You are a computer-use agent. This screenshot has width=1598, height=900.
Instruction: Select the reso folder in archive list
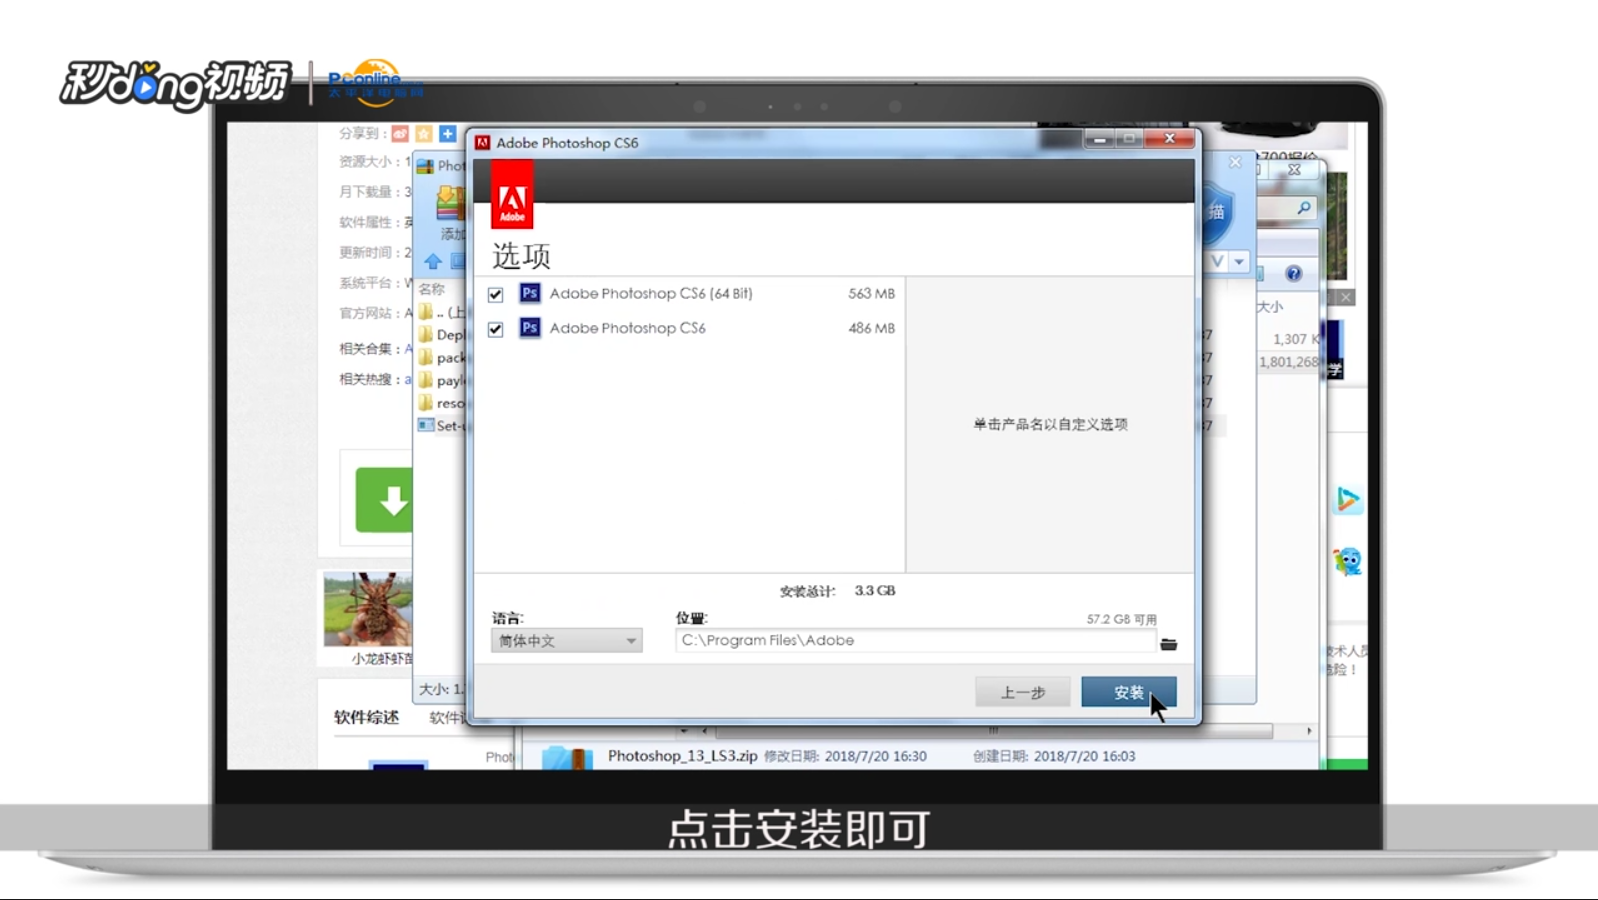click(x=441, y=403)
